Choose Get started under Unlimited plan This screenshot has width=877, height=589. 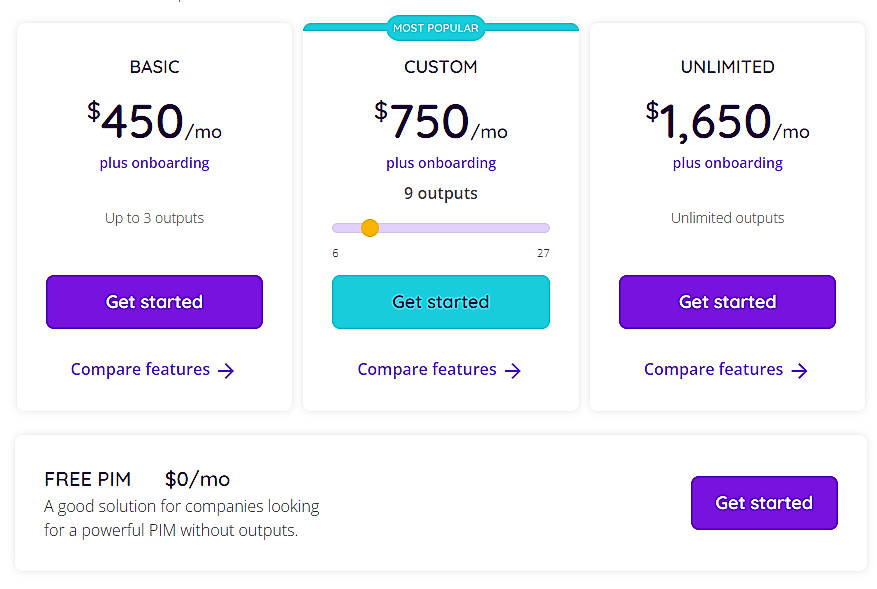pos(727,302)
